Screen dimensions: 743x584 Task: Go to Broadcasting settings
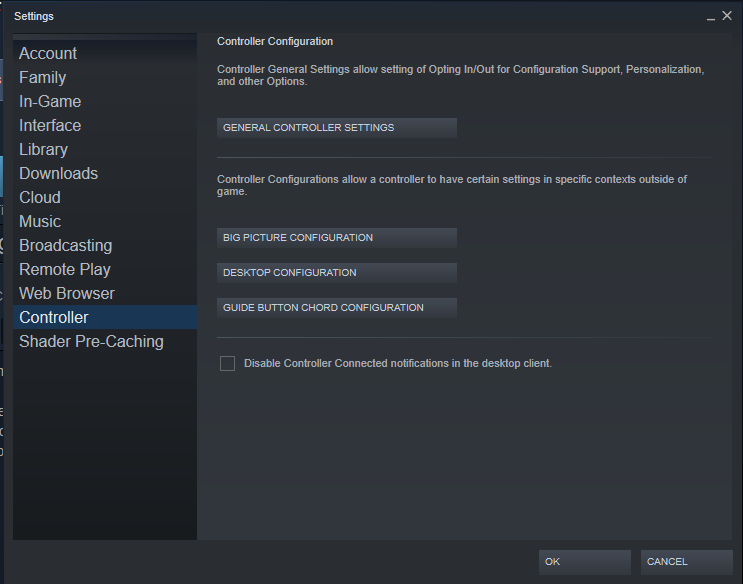pos(66,246)
